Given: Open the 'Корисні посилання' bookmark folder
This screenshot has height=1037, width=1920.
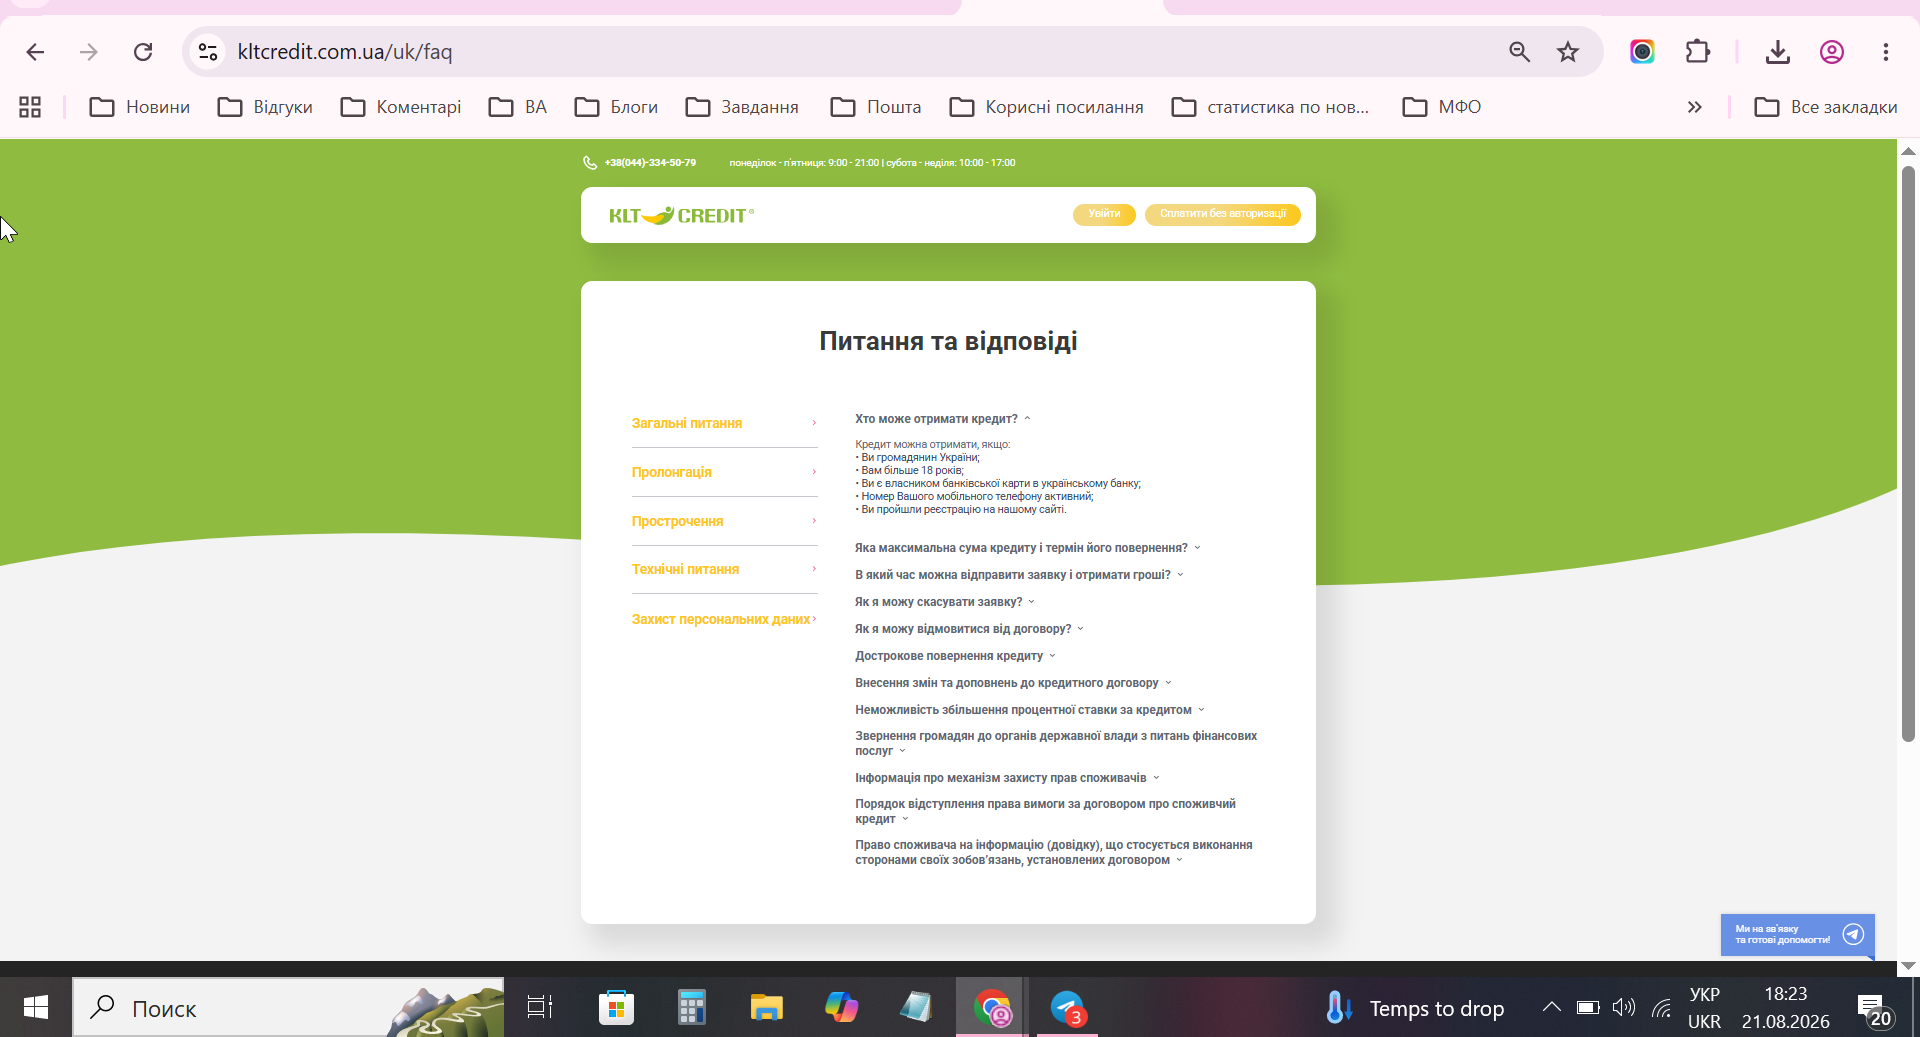Looking at the screenshot, I should [1046, 107].
